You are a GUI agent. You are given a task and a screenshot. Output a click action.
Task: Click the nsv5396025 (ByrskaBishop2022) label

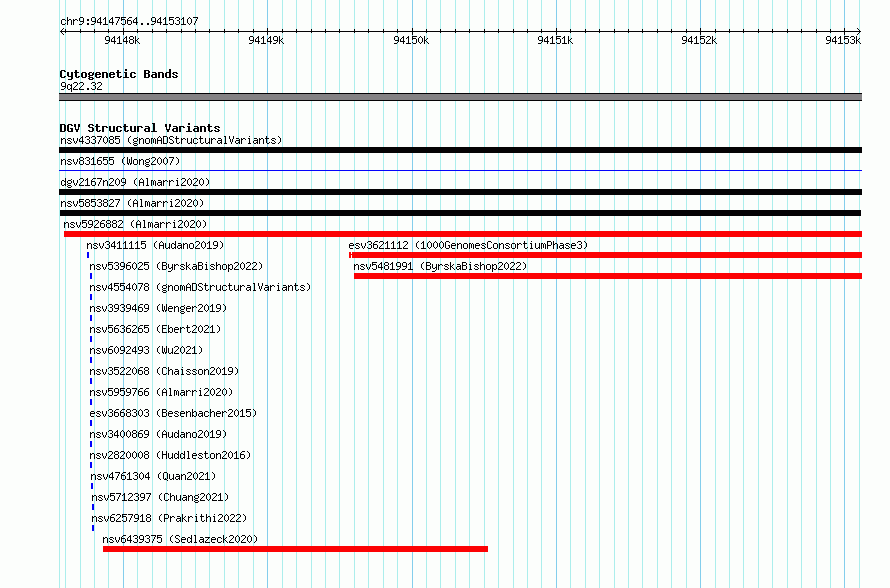(x=176, y=266)
